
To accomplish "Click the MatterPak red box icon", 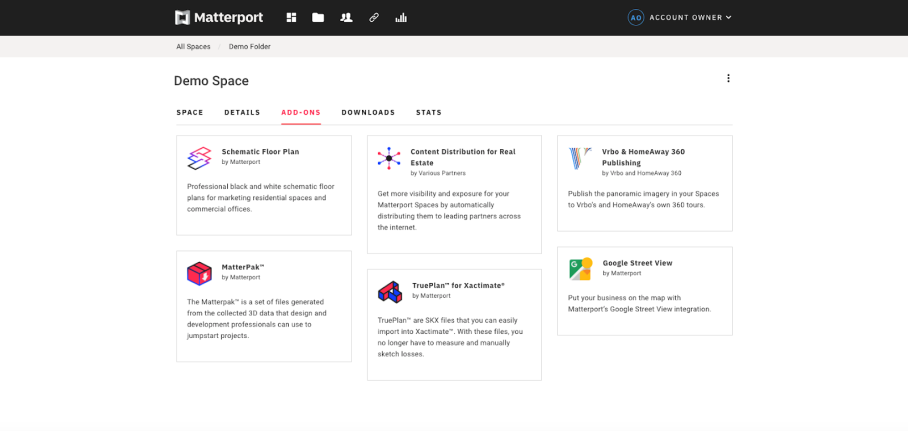I will [199, 273].
